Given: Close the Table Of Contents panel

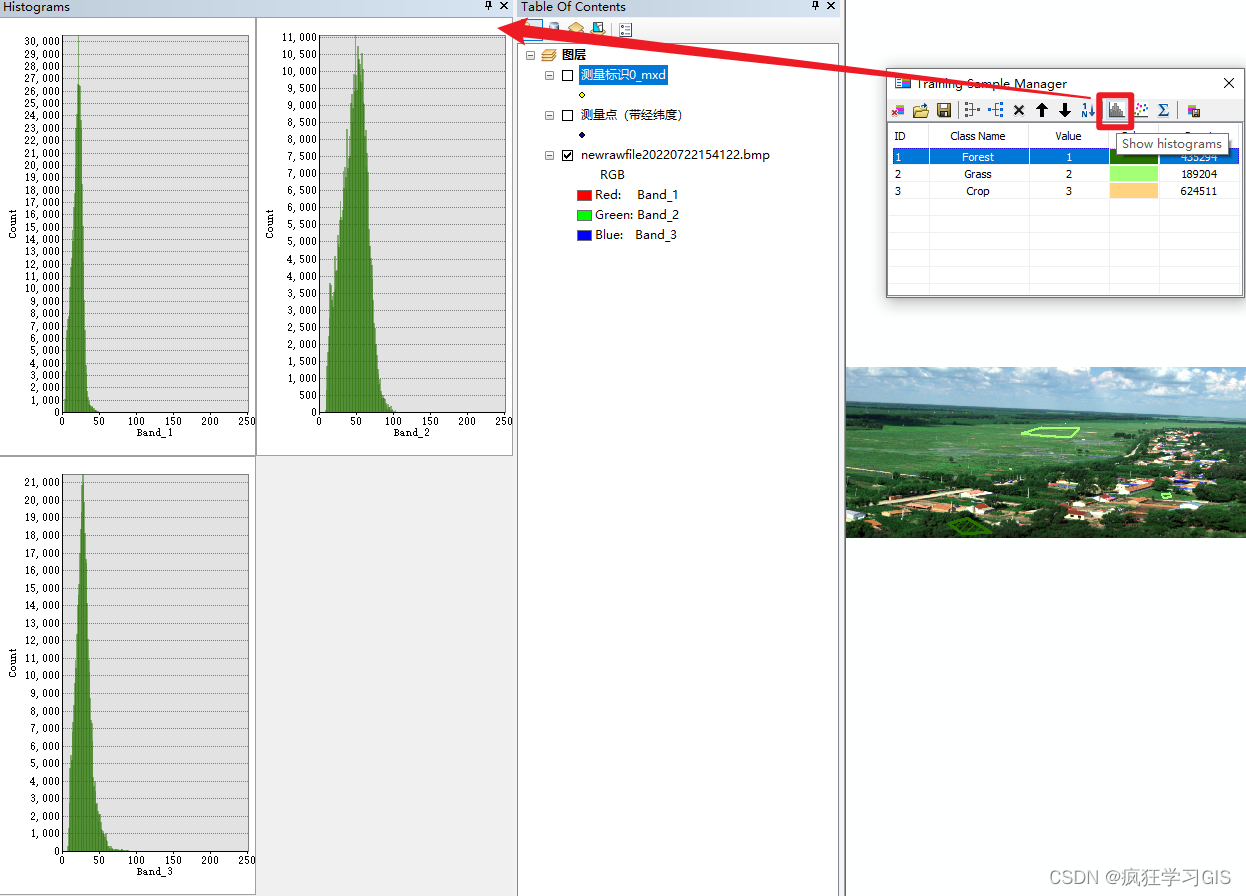Looking at the screenshot, I should [831, 6].
